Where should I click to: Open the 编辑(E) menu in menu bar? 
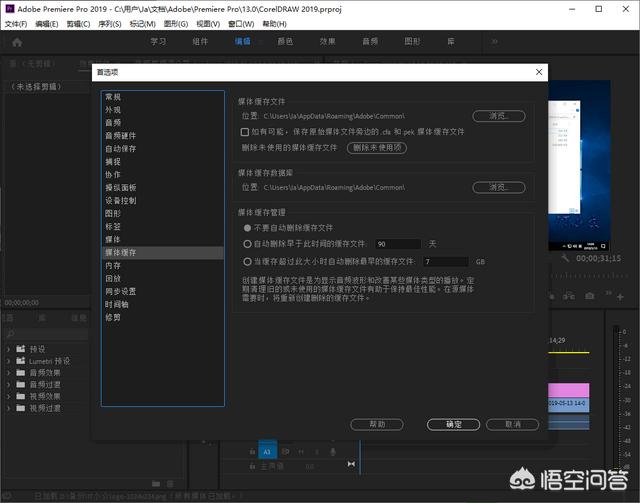tap(47, 24)
